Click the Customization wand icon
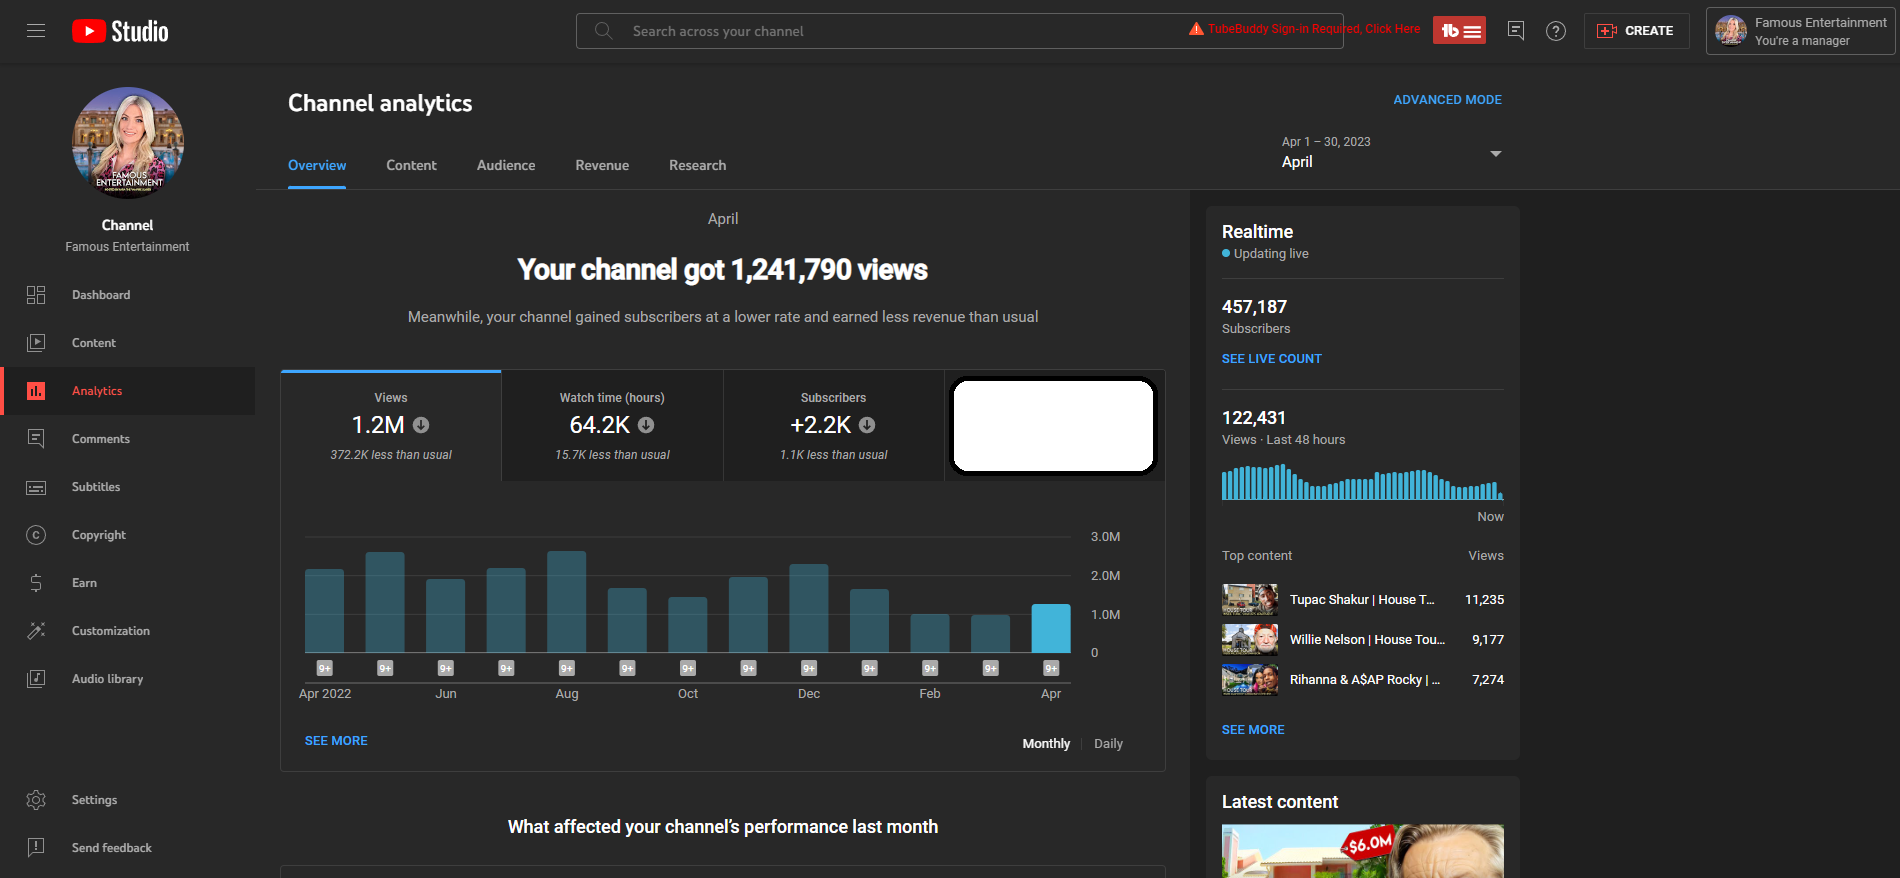This screenshot has height=878, width=1900. [x=36, y=631]
